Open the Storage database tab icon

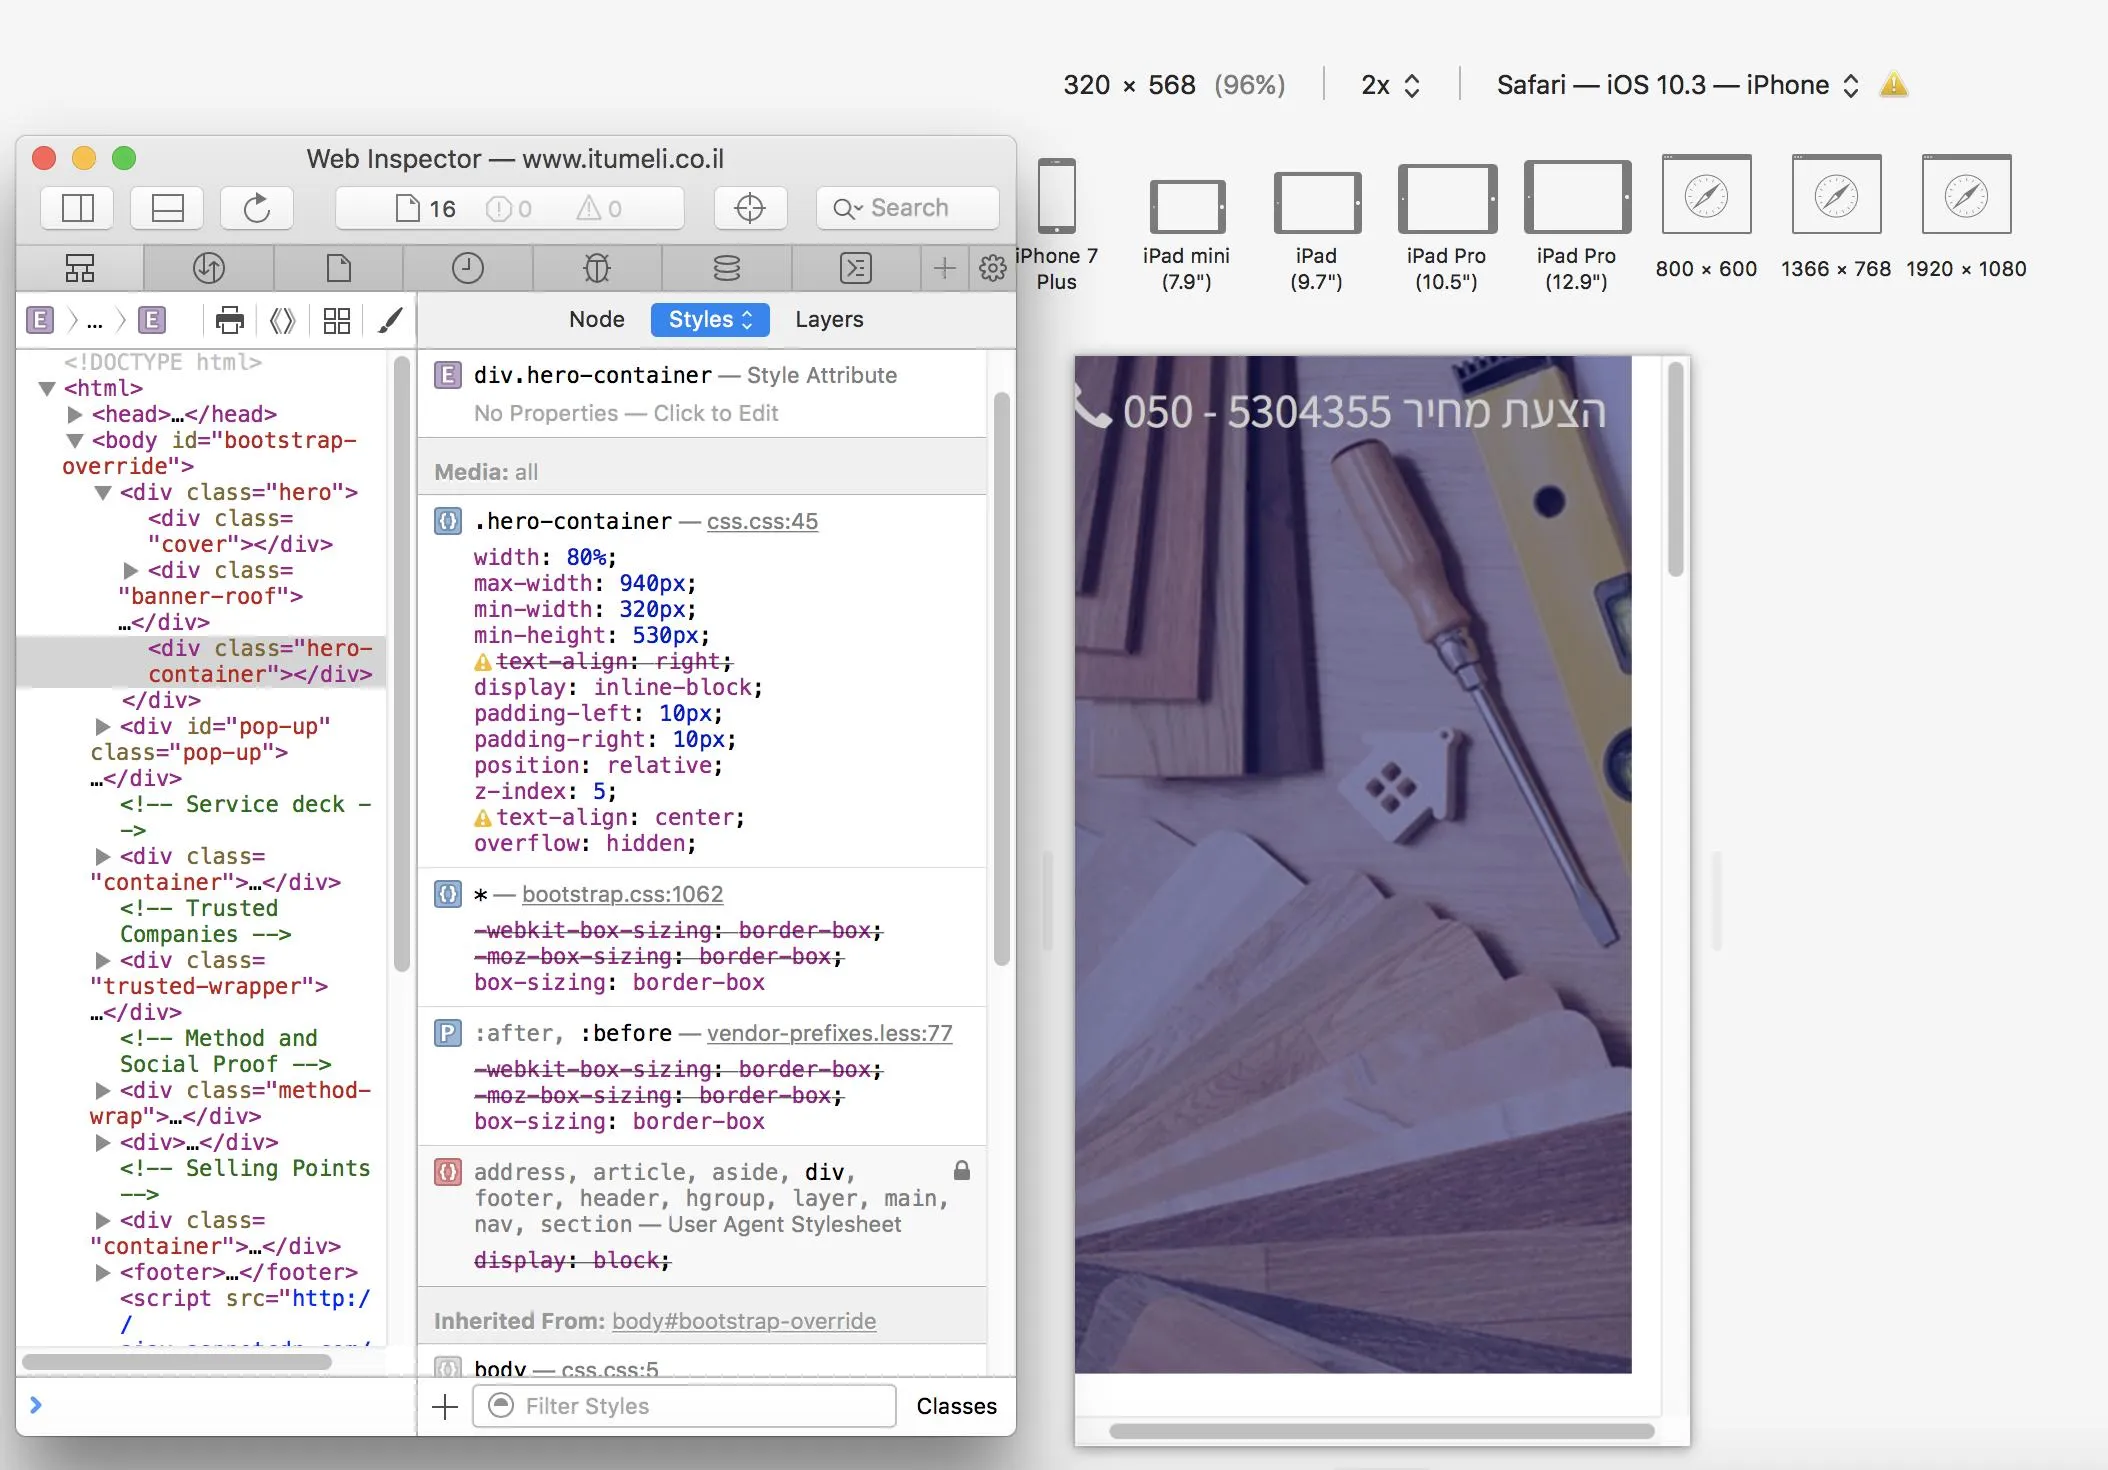click(727, 268)
